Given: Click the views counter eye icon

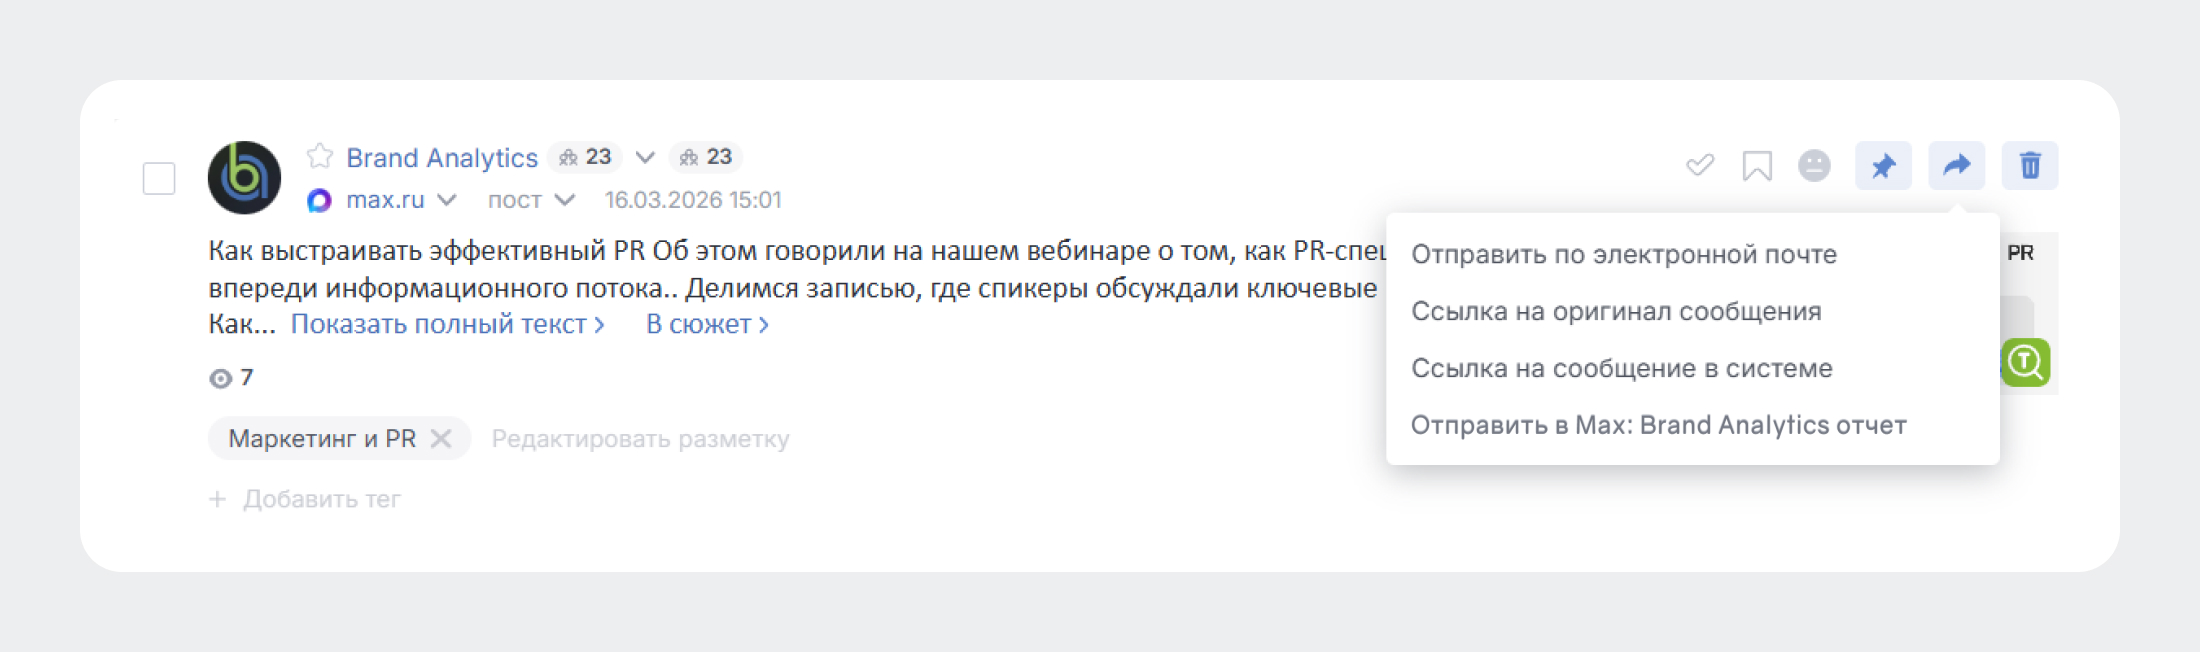Looking at the screenshot, I should pos(222,377).
